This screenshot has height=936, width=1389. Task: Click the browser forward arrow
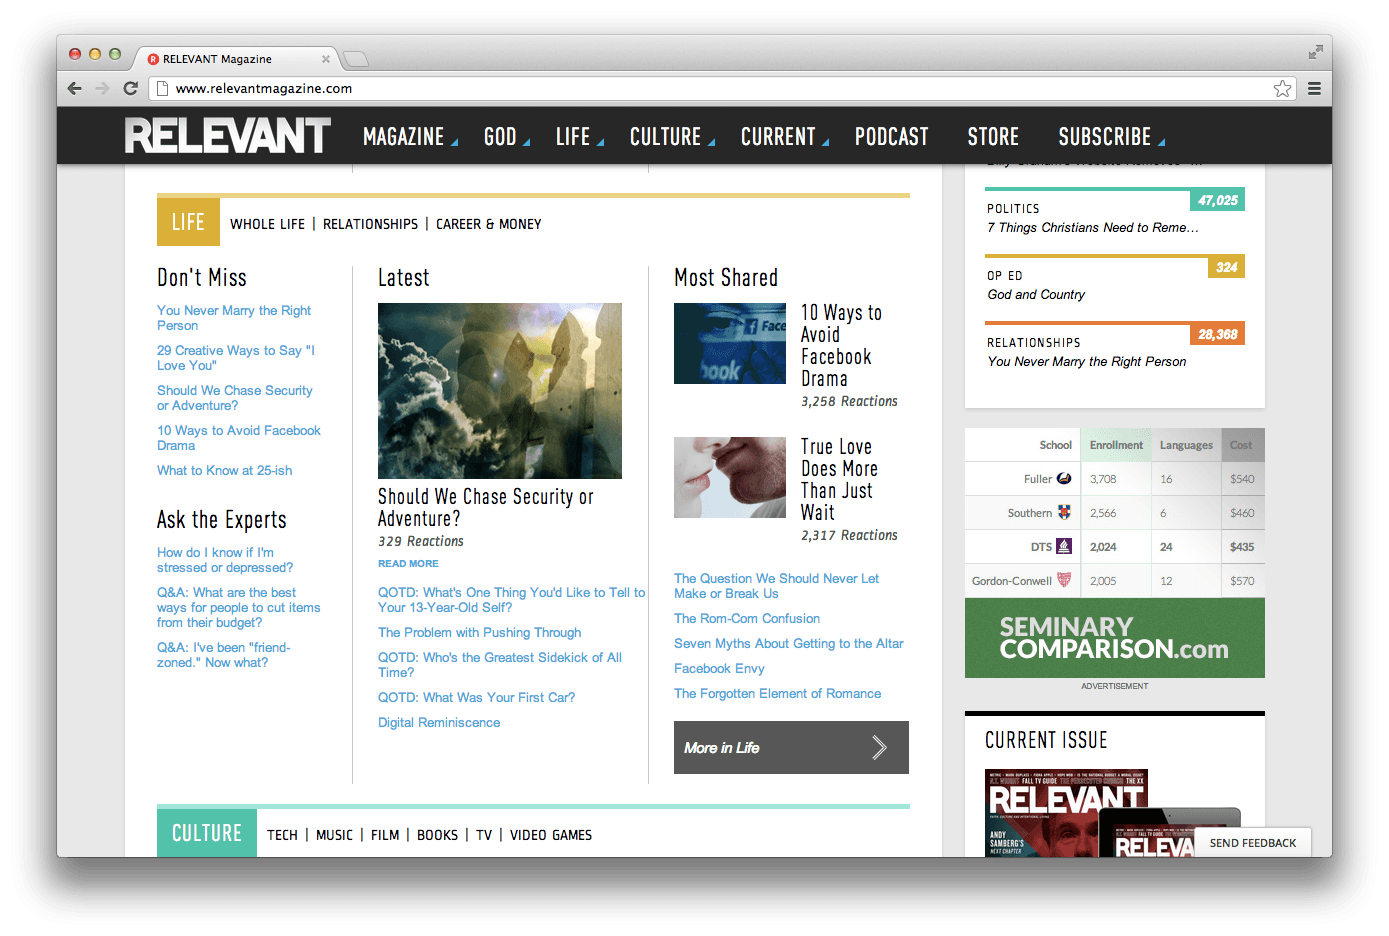(x=102, y=88)
